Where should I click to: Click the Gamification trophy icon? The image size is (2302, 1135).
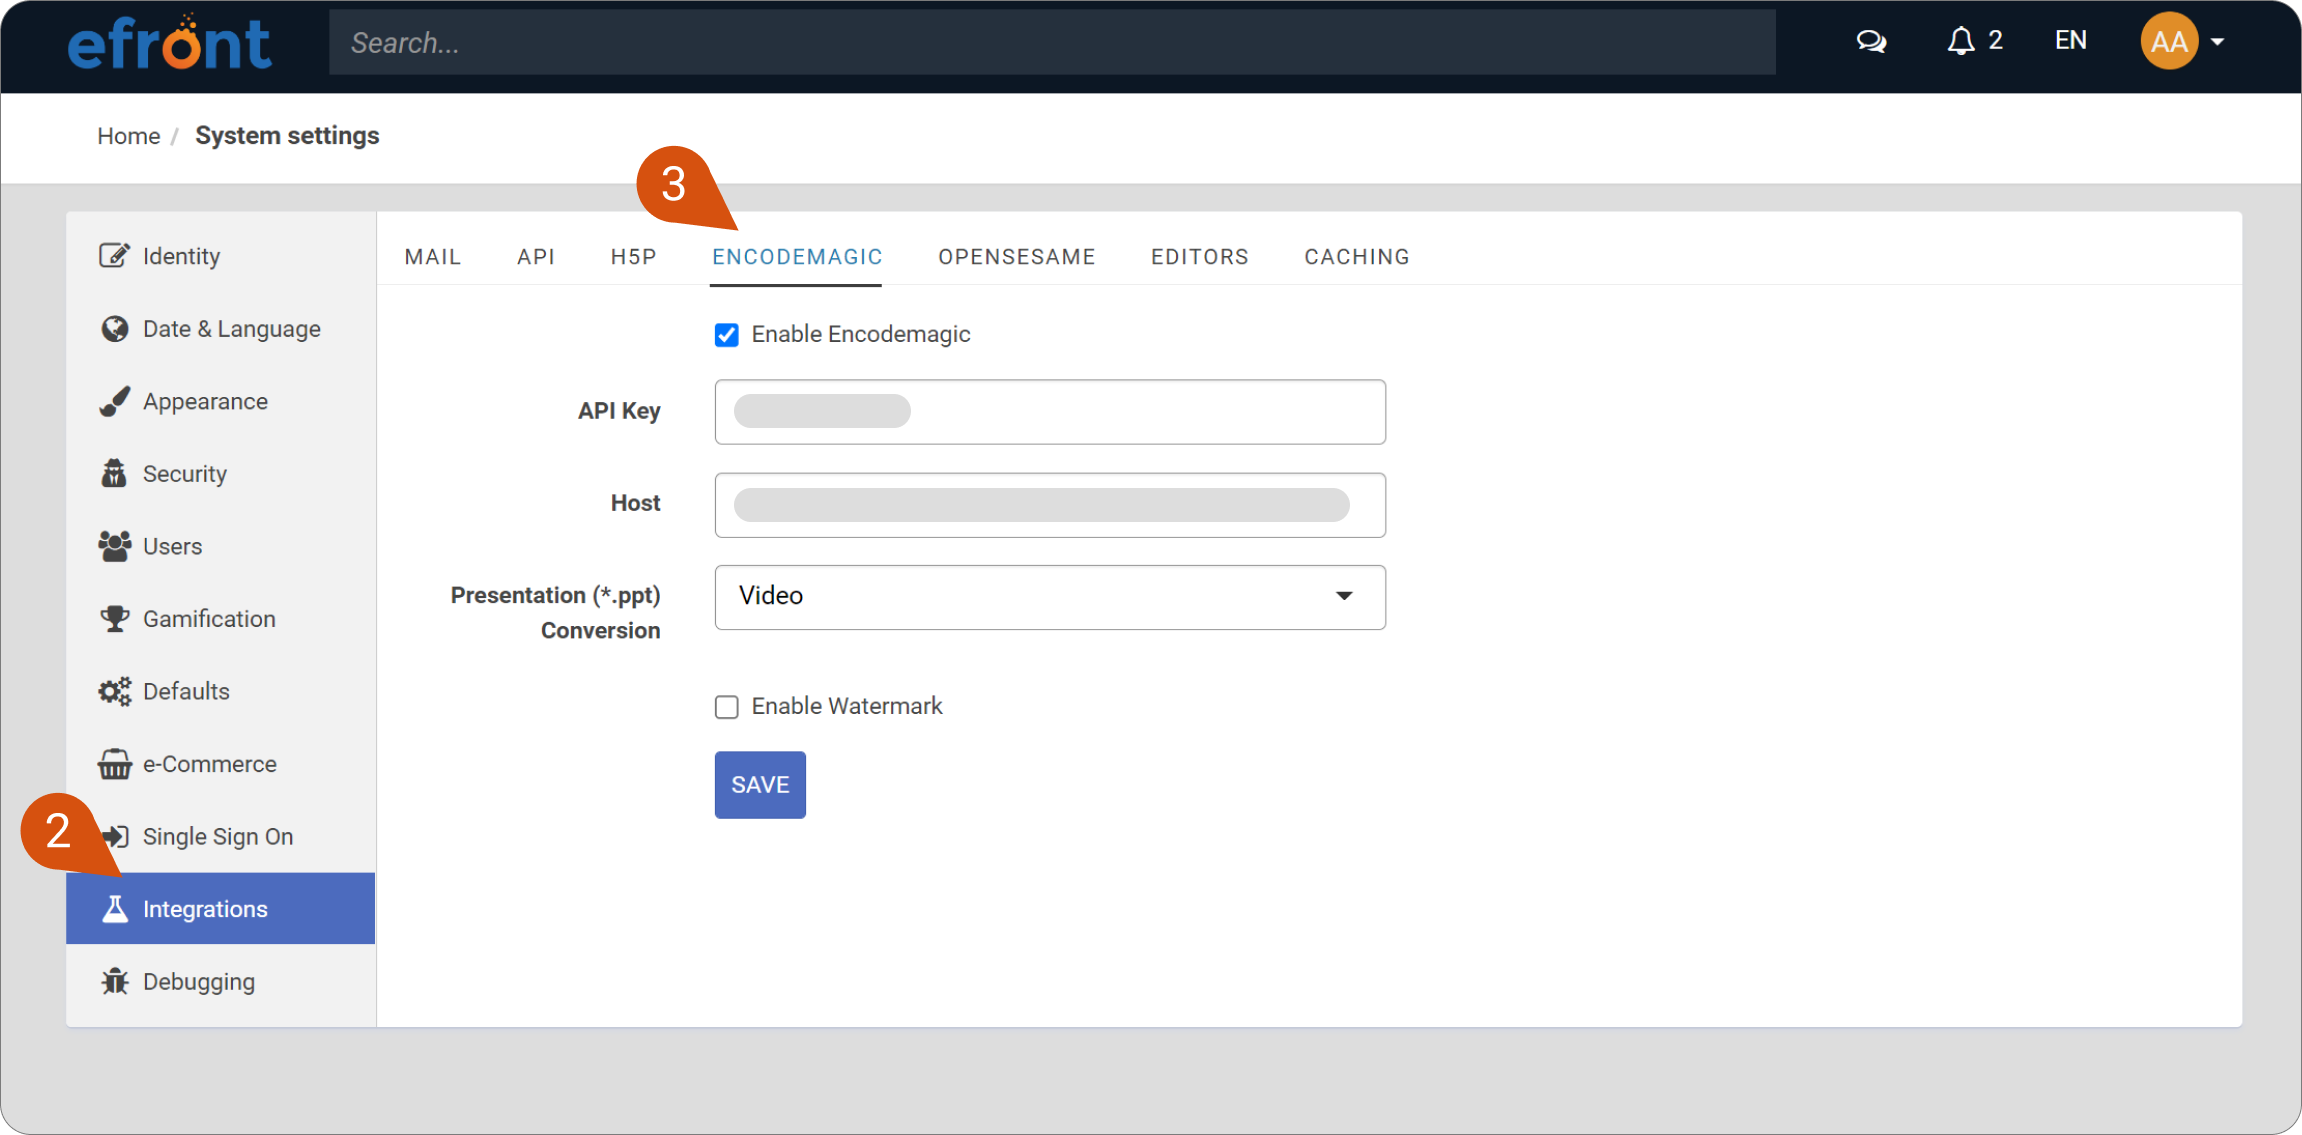click(114, 619)
